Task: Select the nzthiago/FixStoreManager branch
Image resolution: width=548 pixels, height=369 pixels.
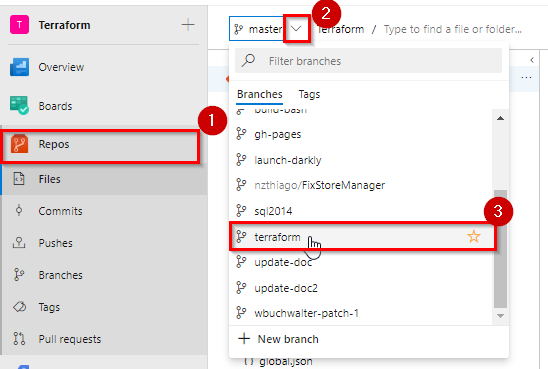Action: (x=362, y=185)
